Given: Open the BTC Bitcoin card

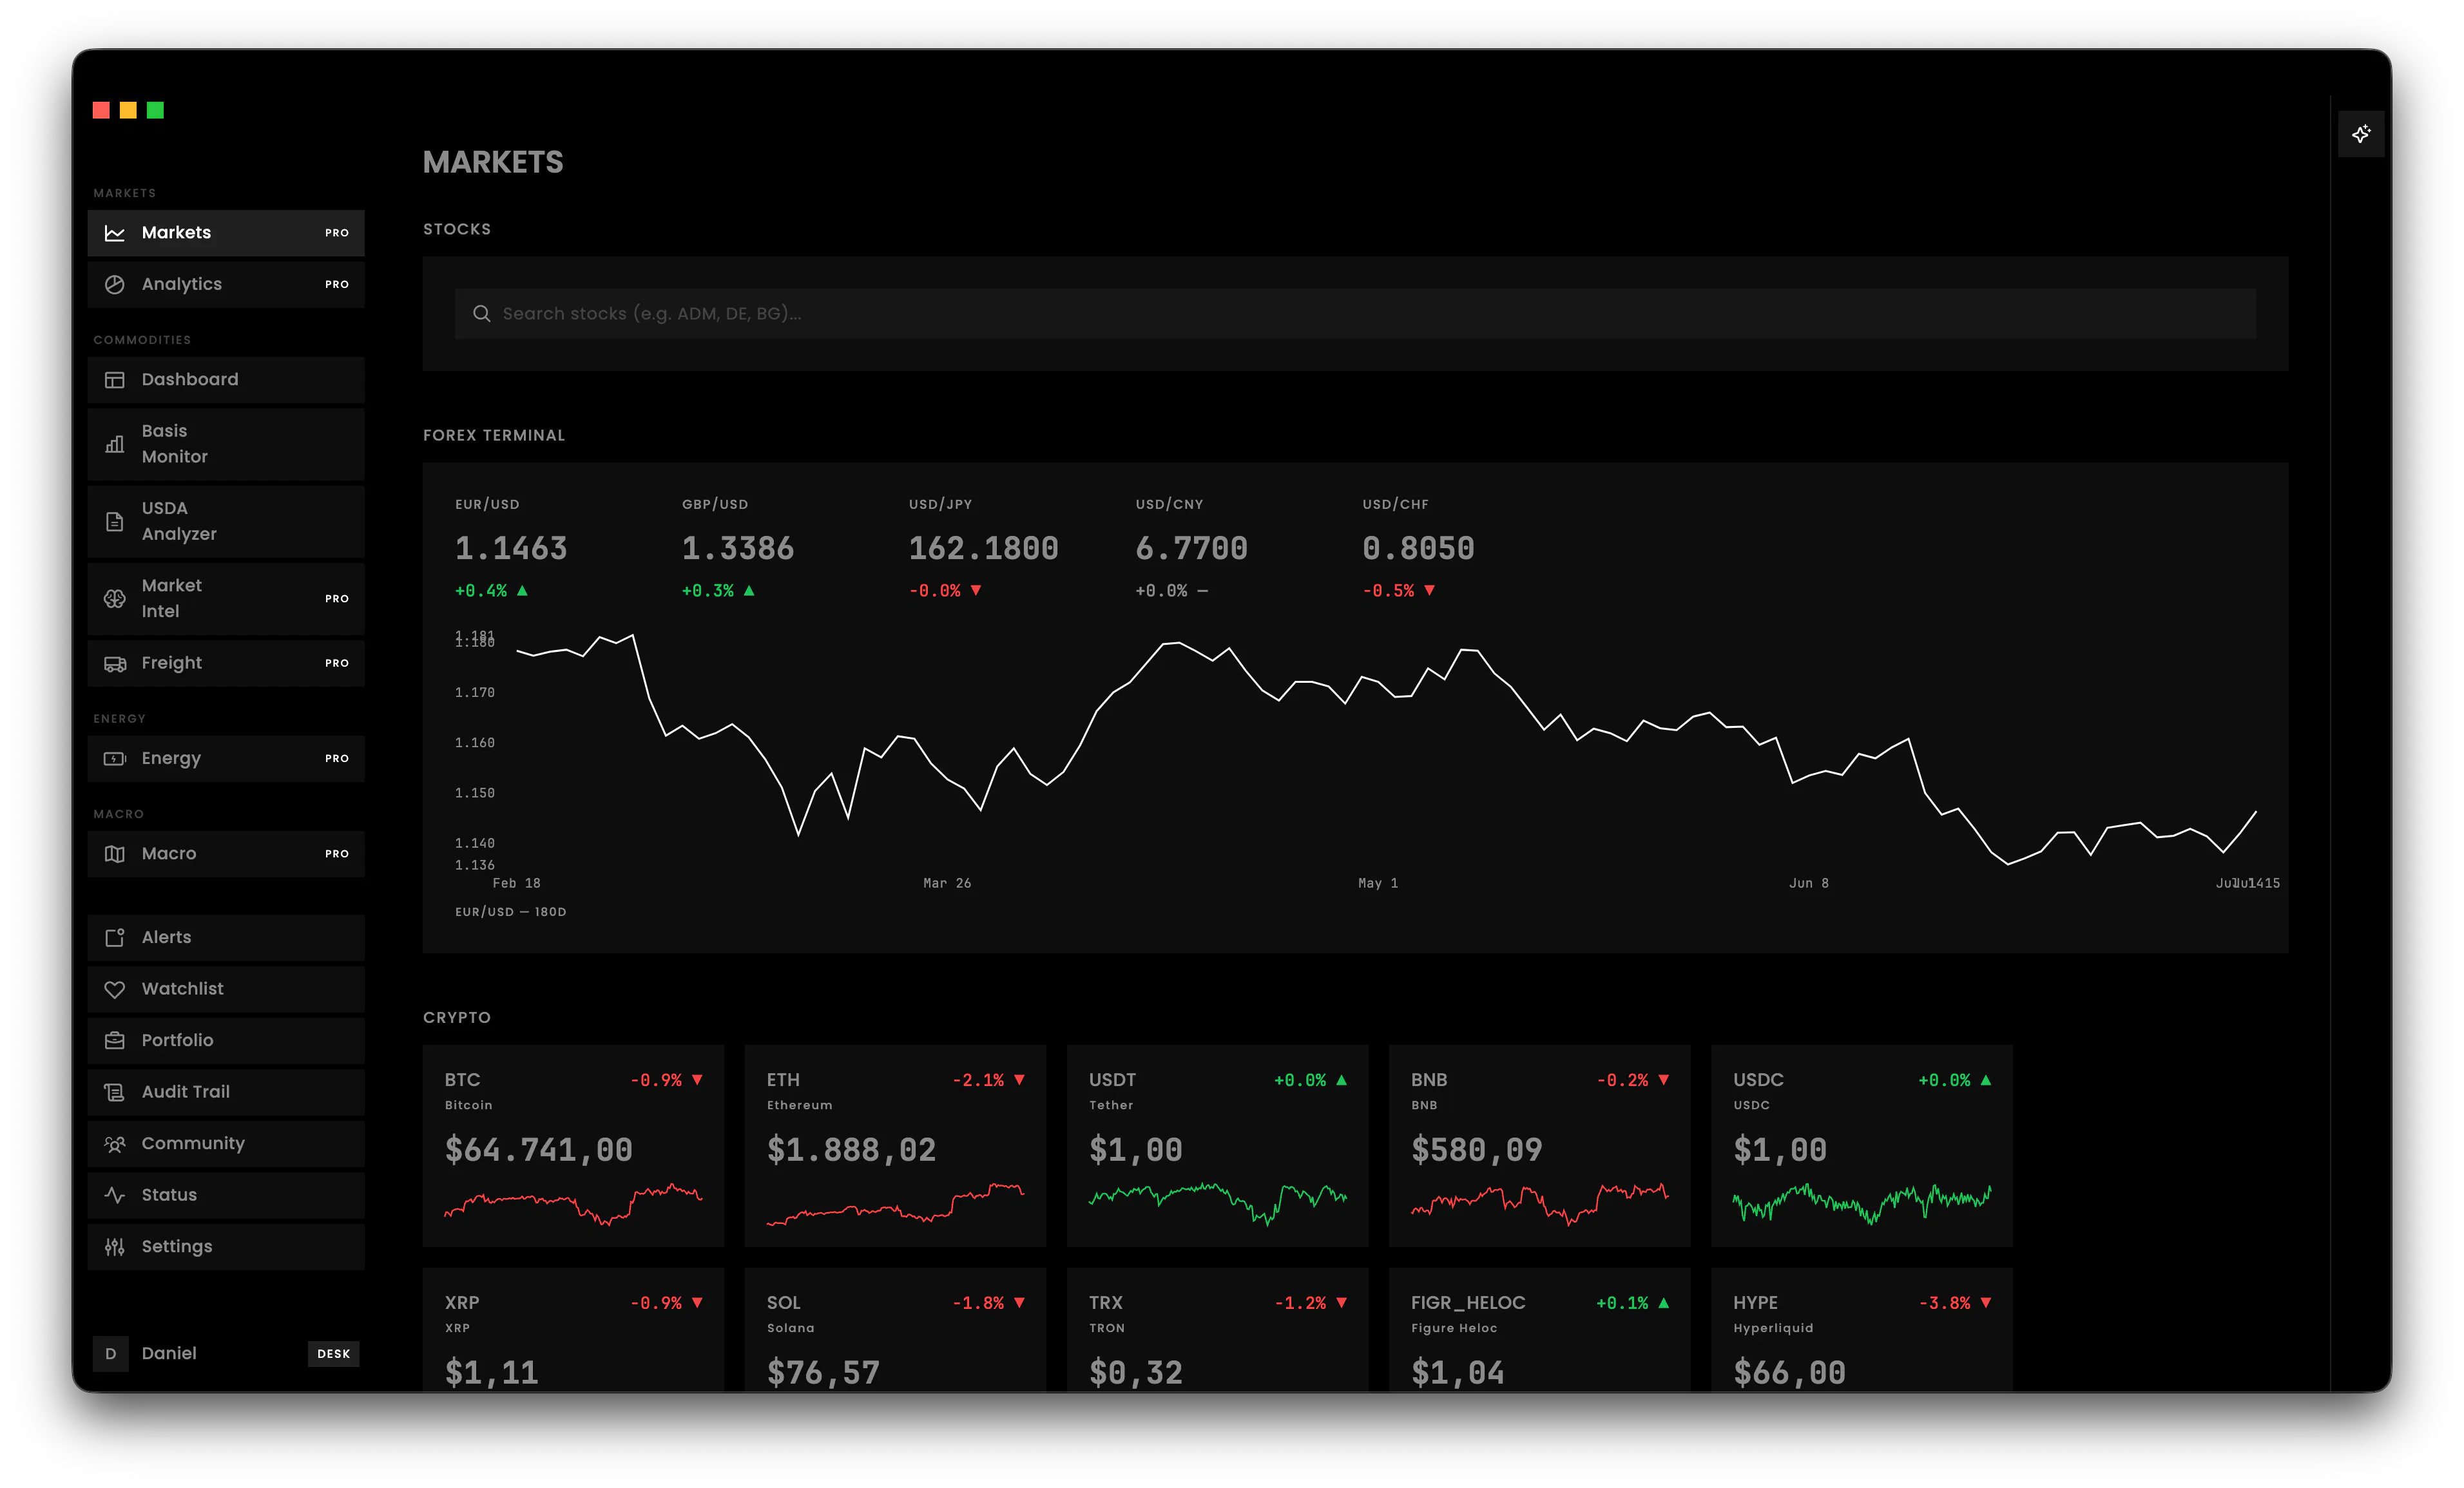Looking at the screenshot, I should (573, 1146).
